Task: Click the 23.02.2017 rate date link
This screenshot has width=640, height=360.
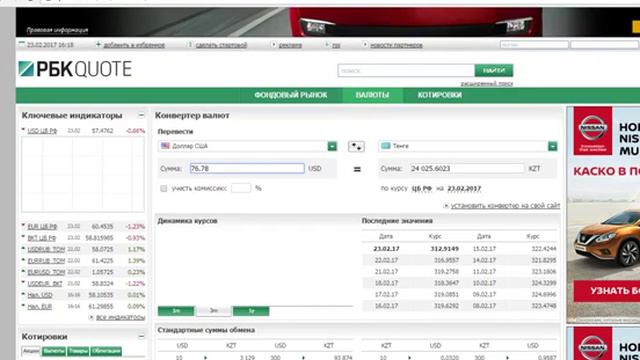Action: pos(464,189)
